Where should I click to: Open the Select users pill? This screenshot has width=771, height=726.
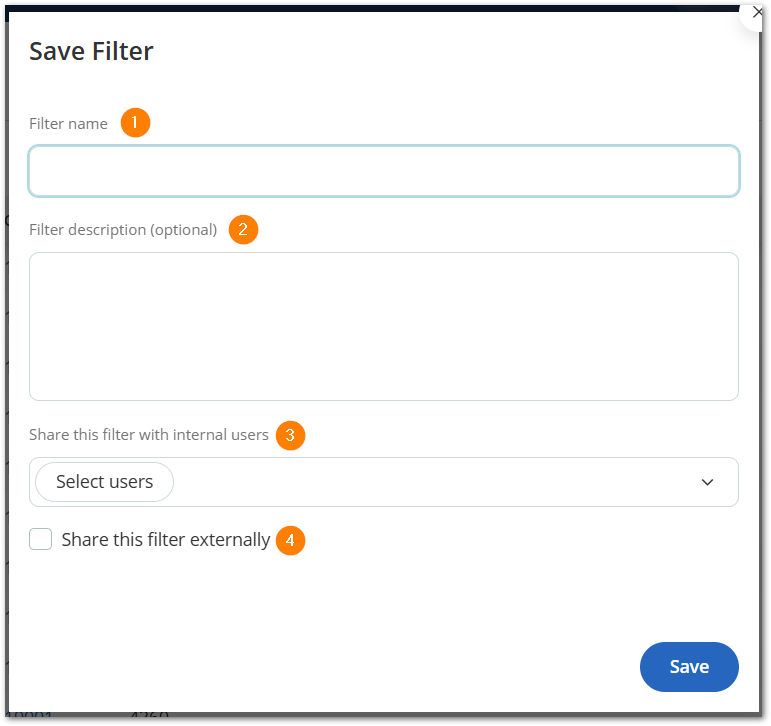104,482
